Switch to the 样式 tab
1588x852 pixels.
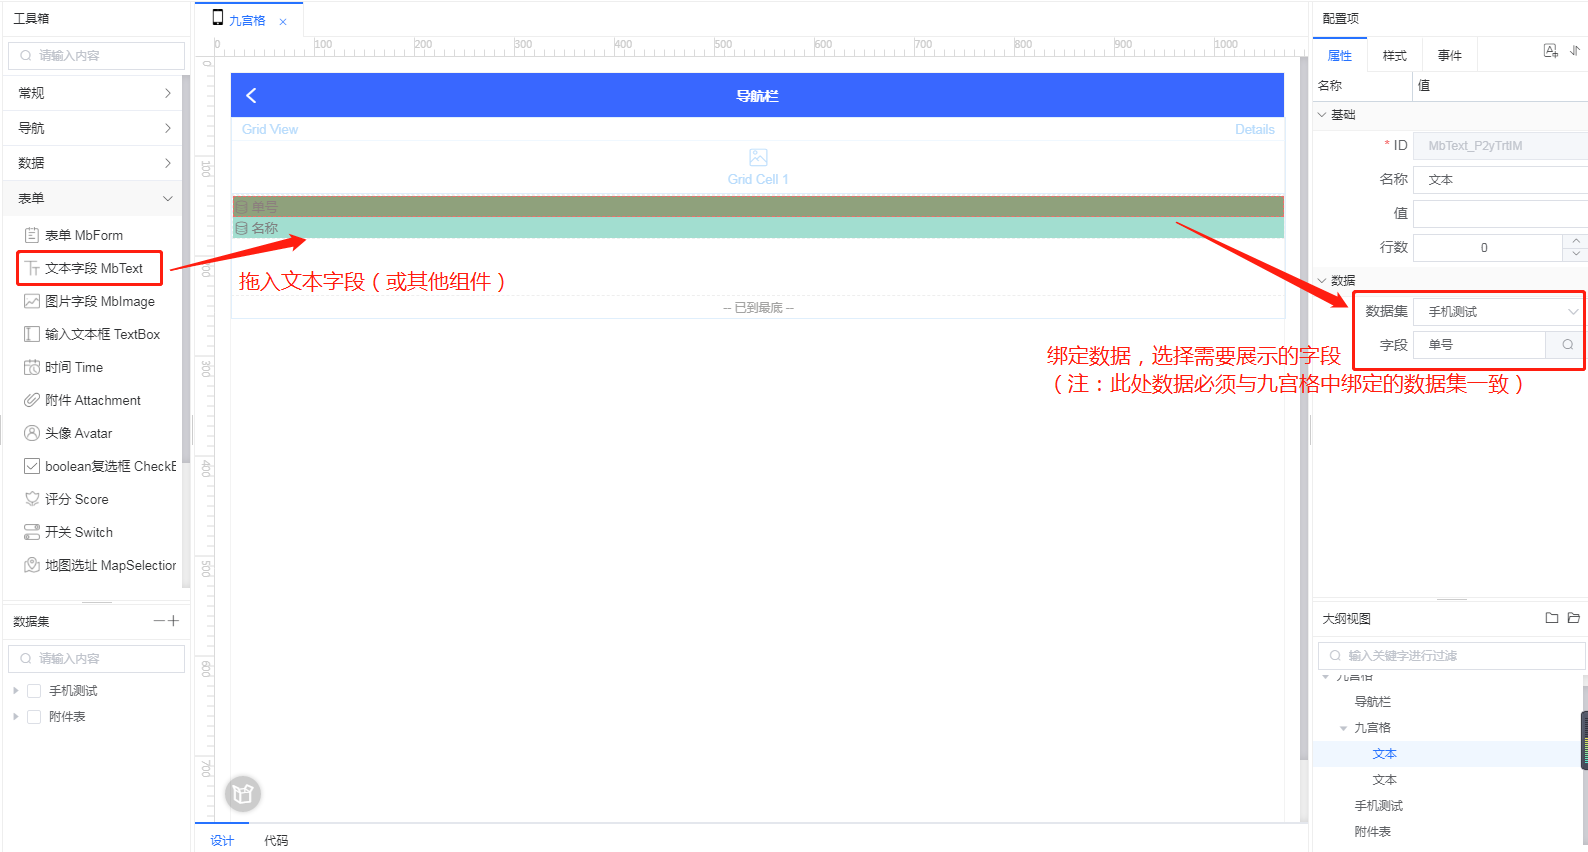tap(1394, 56)
